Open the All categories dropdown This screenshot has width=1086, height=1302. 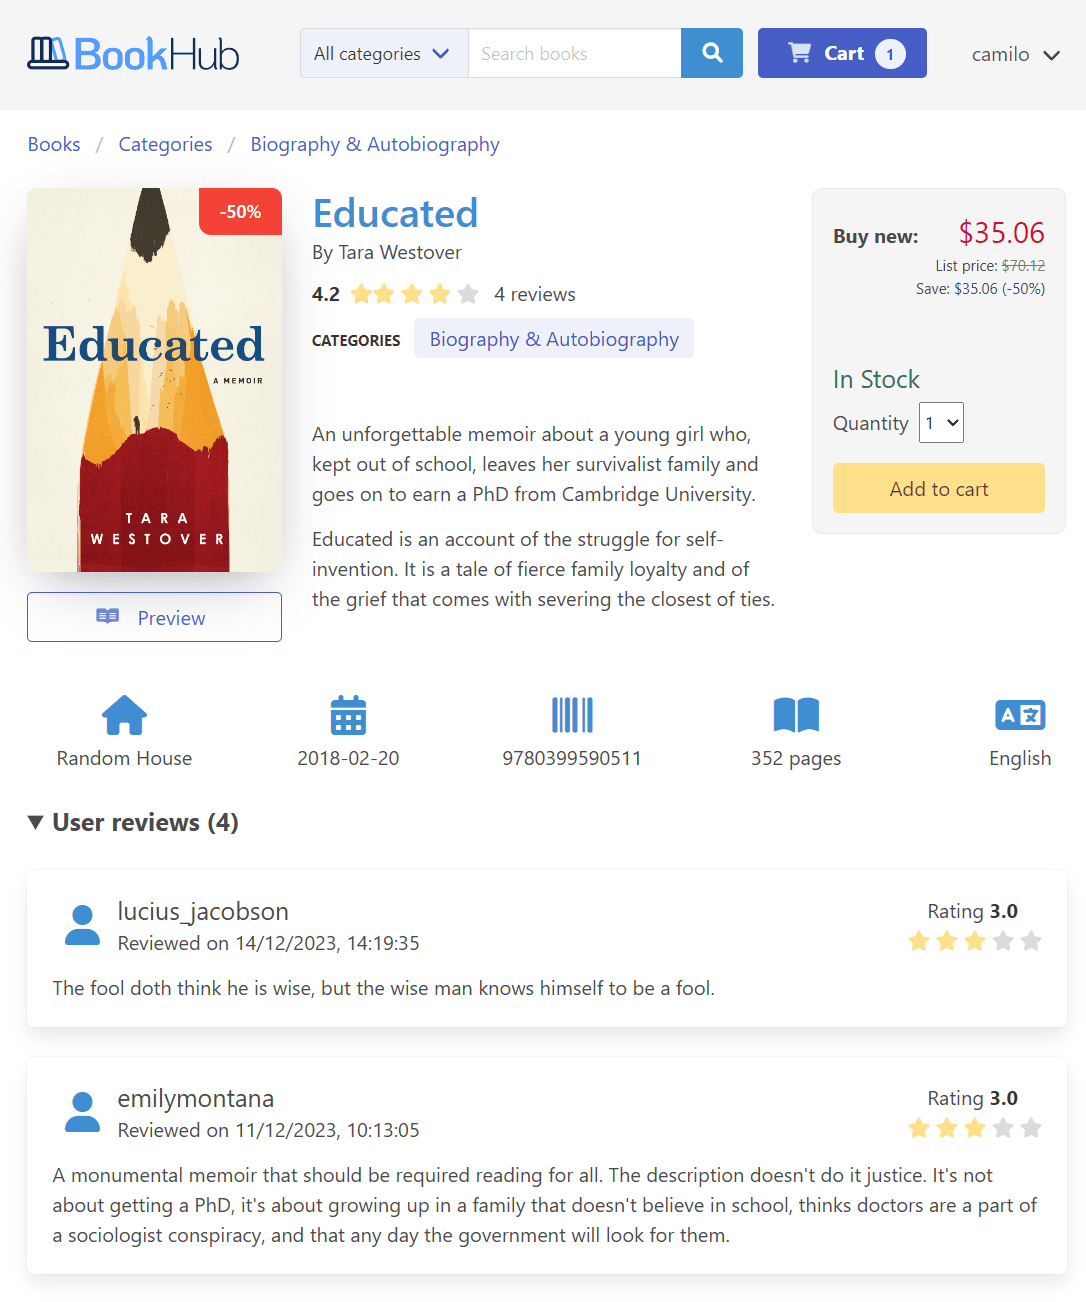click(x=383, y=53)
